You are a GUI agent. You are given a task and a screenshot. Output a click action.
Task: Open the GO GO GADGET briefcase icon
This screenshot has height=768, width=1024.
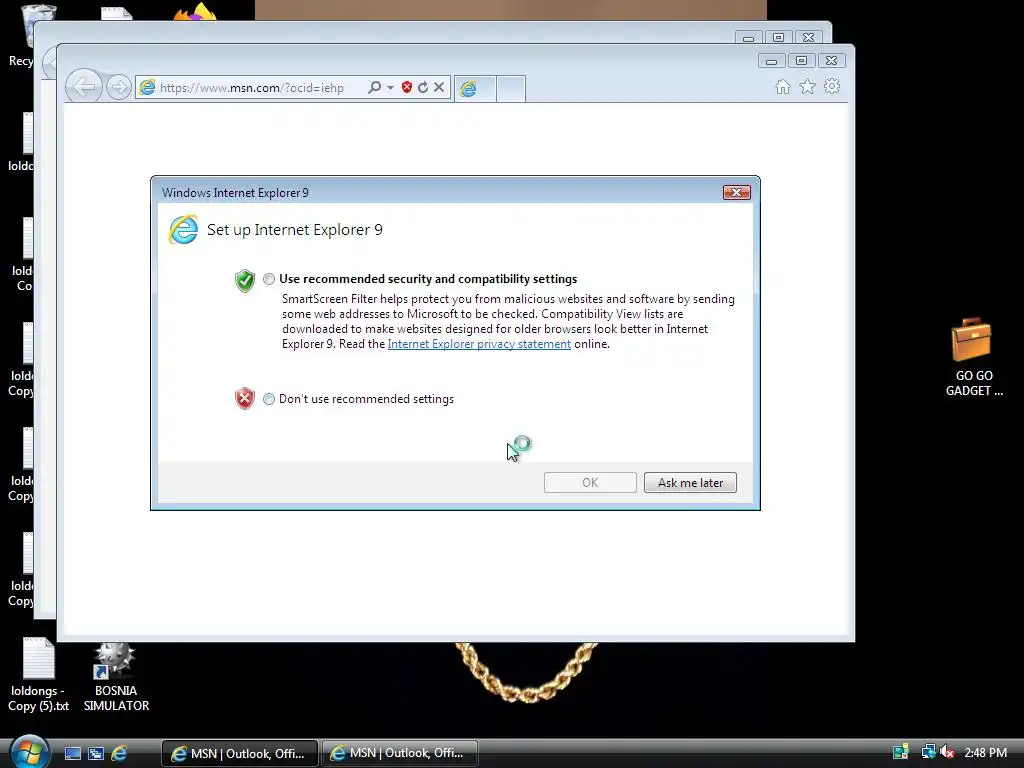tap(973, 357)
